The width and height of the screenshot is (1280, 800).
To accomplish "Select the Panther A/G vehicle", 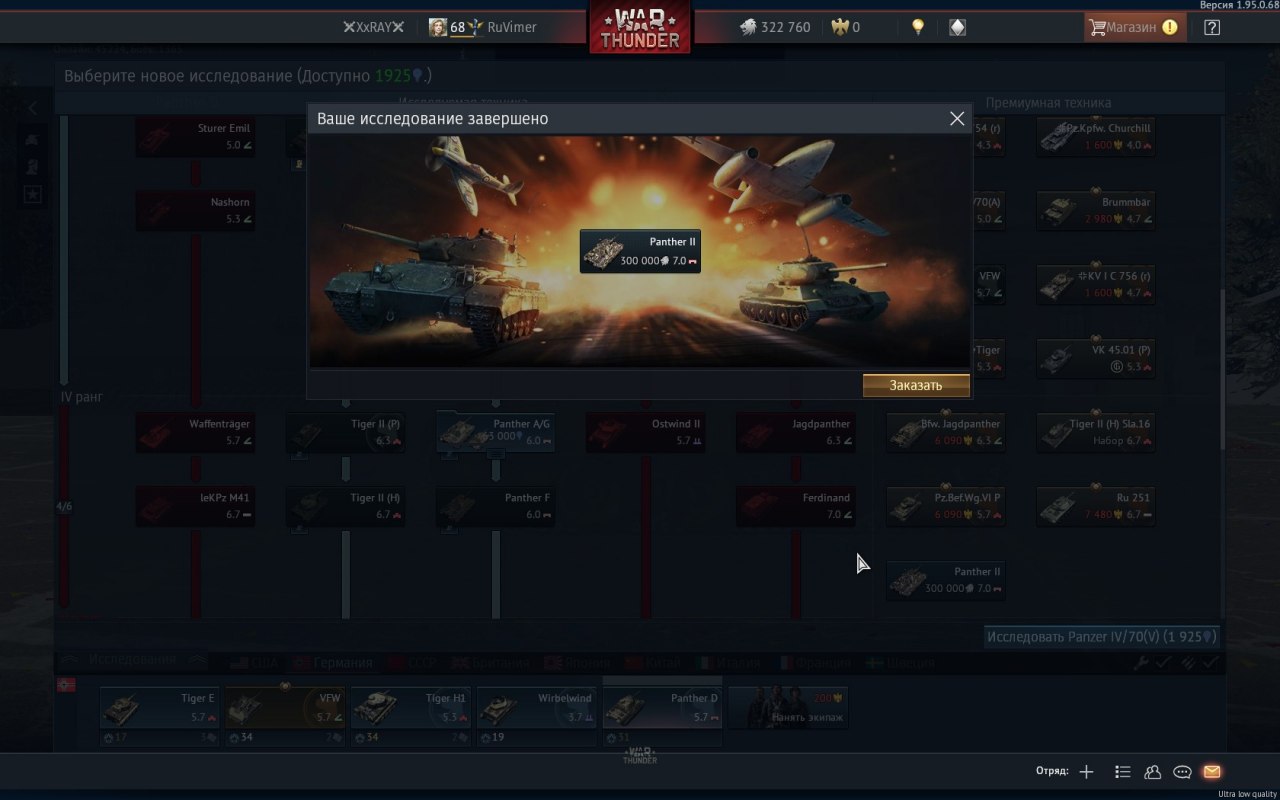I will click(x=495, y=432).
